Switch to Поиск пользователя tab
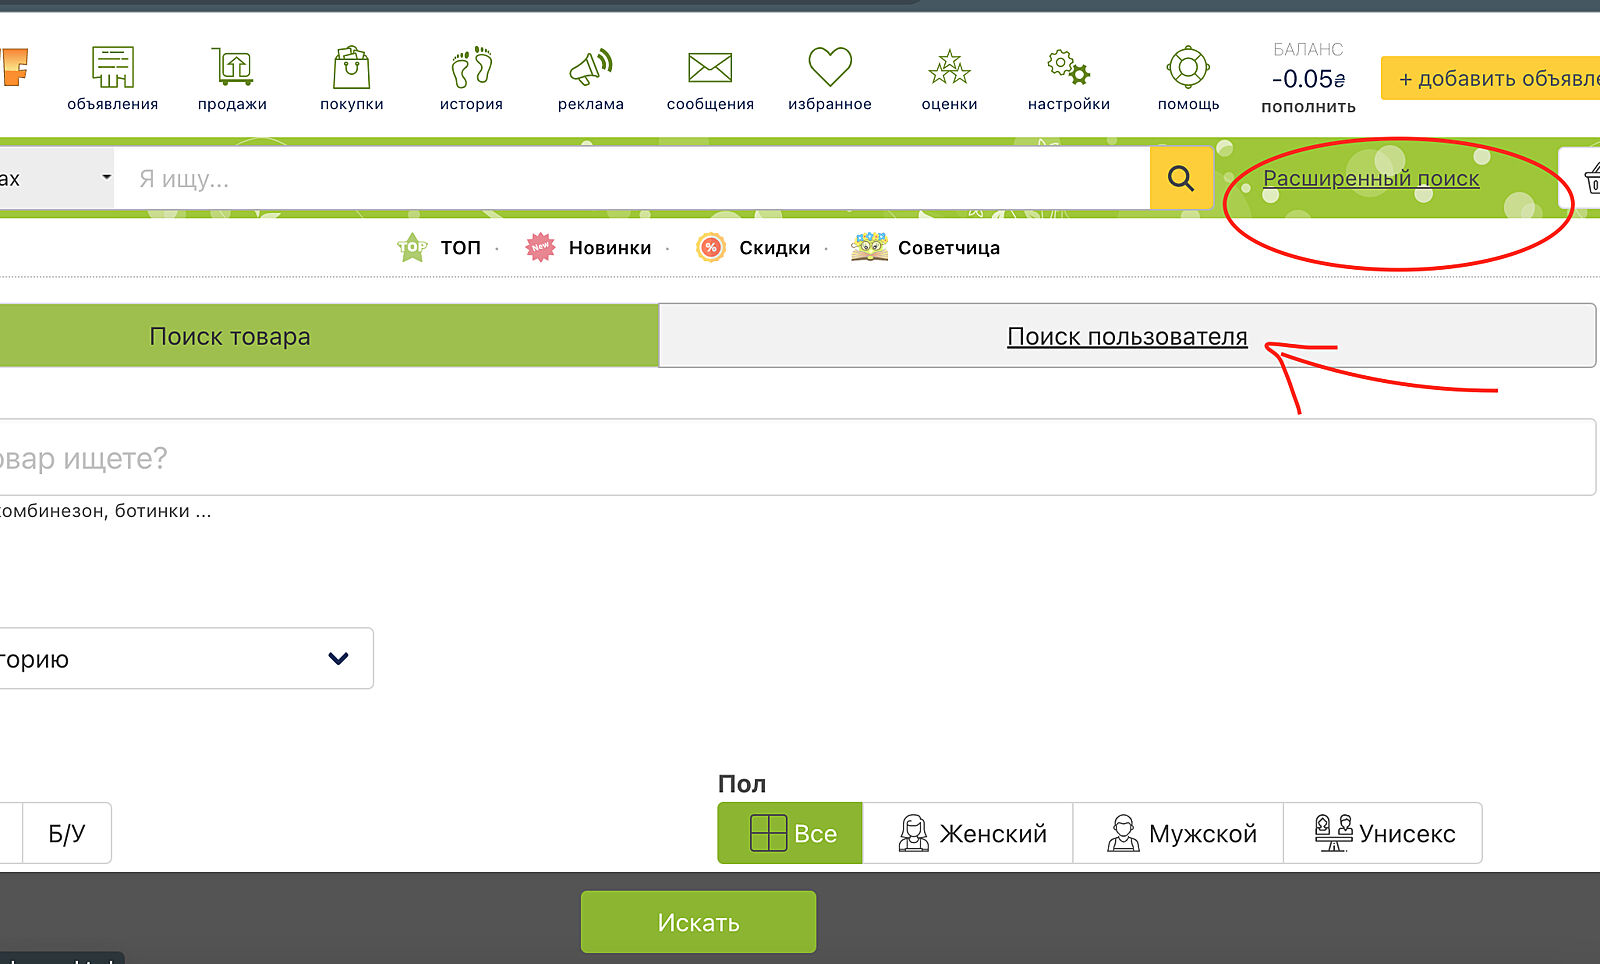This screenshot has width=1600, height=964. (1127, 337)
